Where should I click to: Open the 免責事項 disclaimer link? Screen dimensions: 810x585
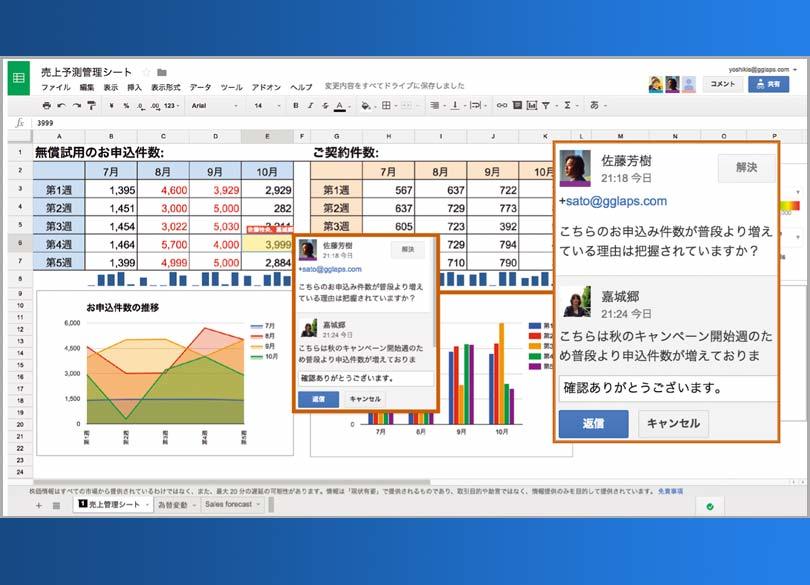(x=669, y=491)
